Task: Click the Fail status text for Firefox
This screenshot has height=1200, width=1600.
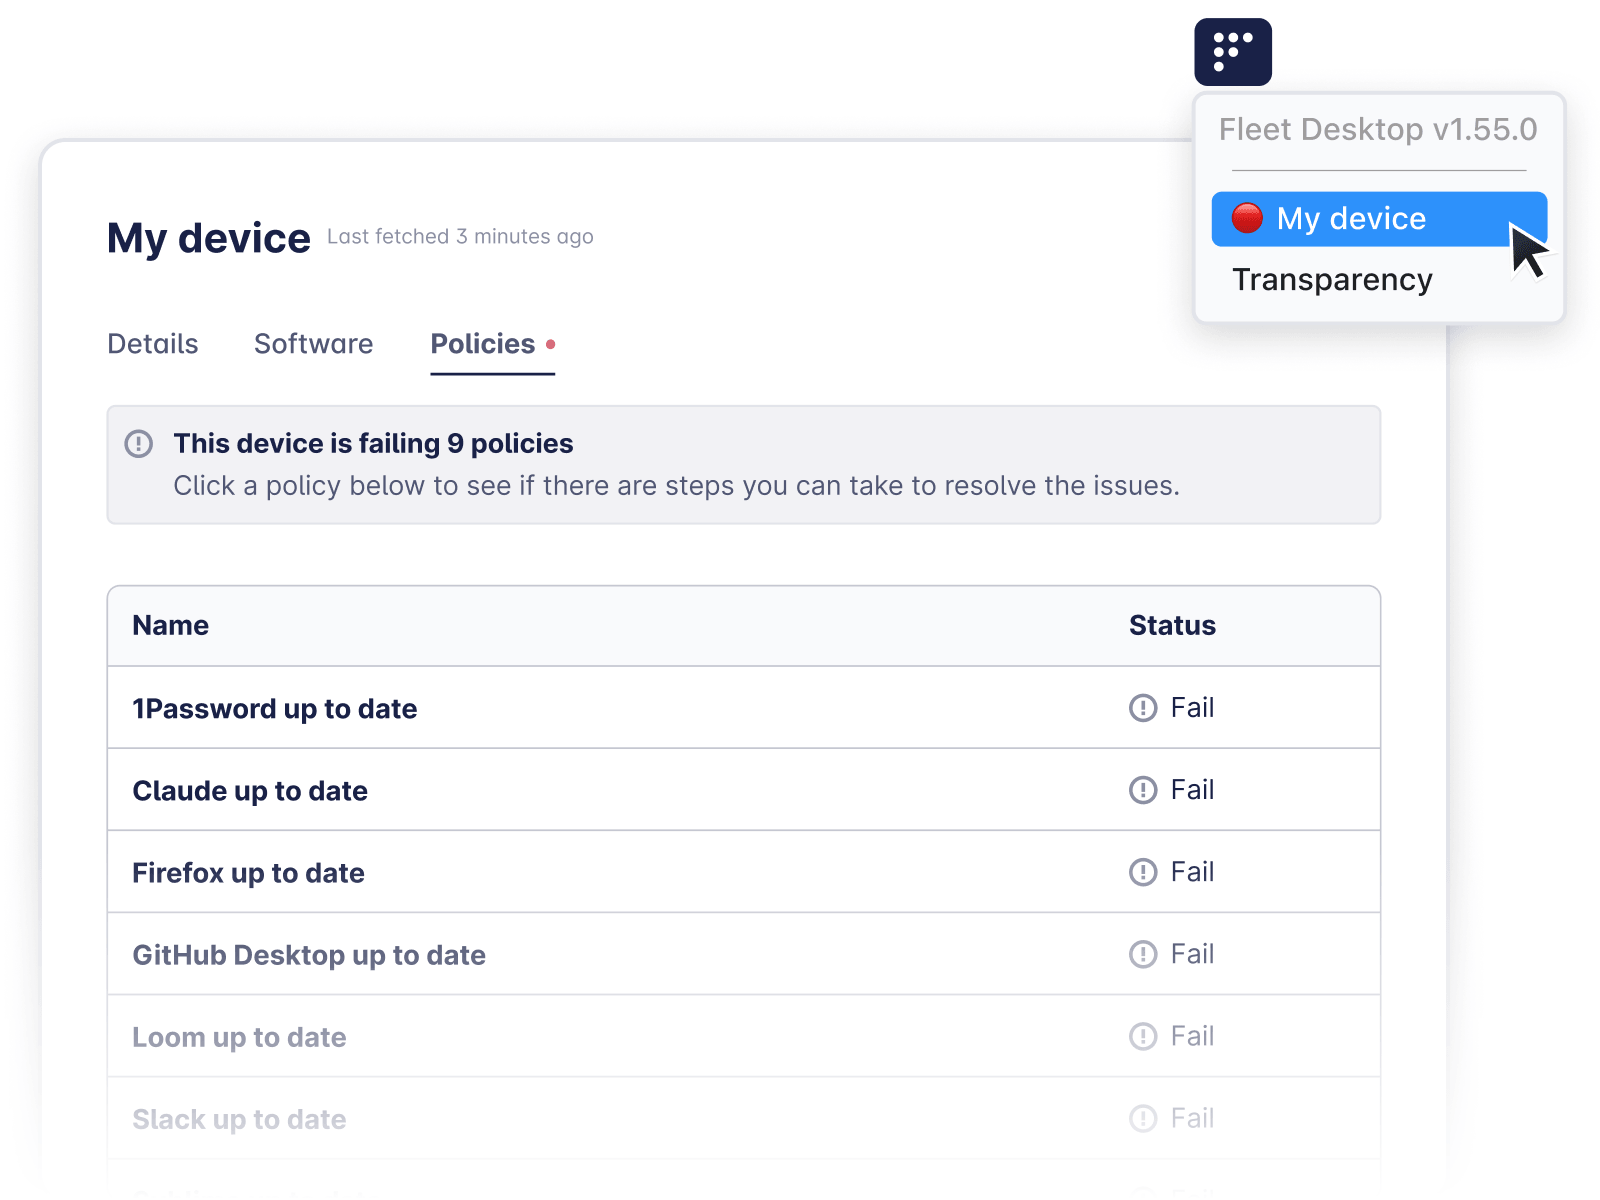Action: pyautogui.click(x=1193, y=872)
